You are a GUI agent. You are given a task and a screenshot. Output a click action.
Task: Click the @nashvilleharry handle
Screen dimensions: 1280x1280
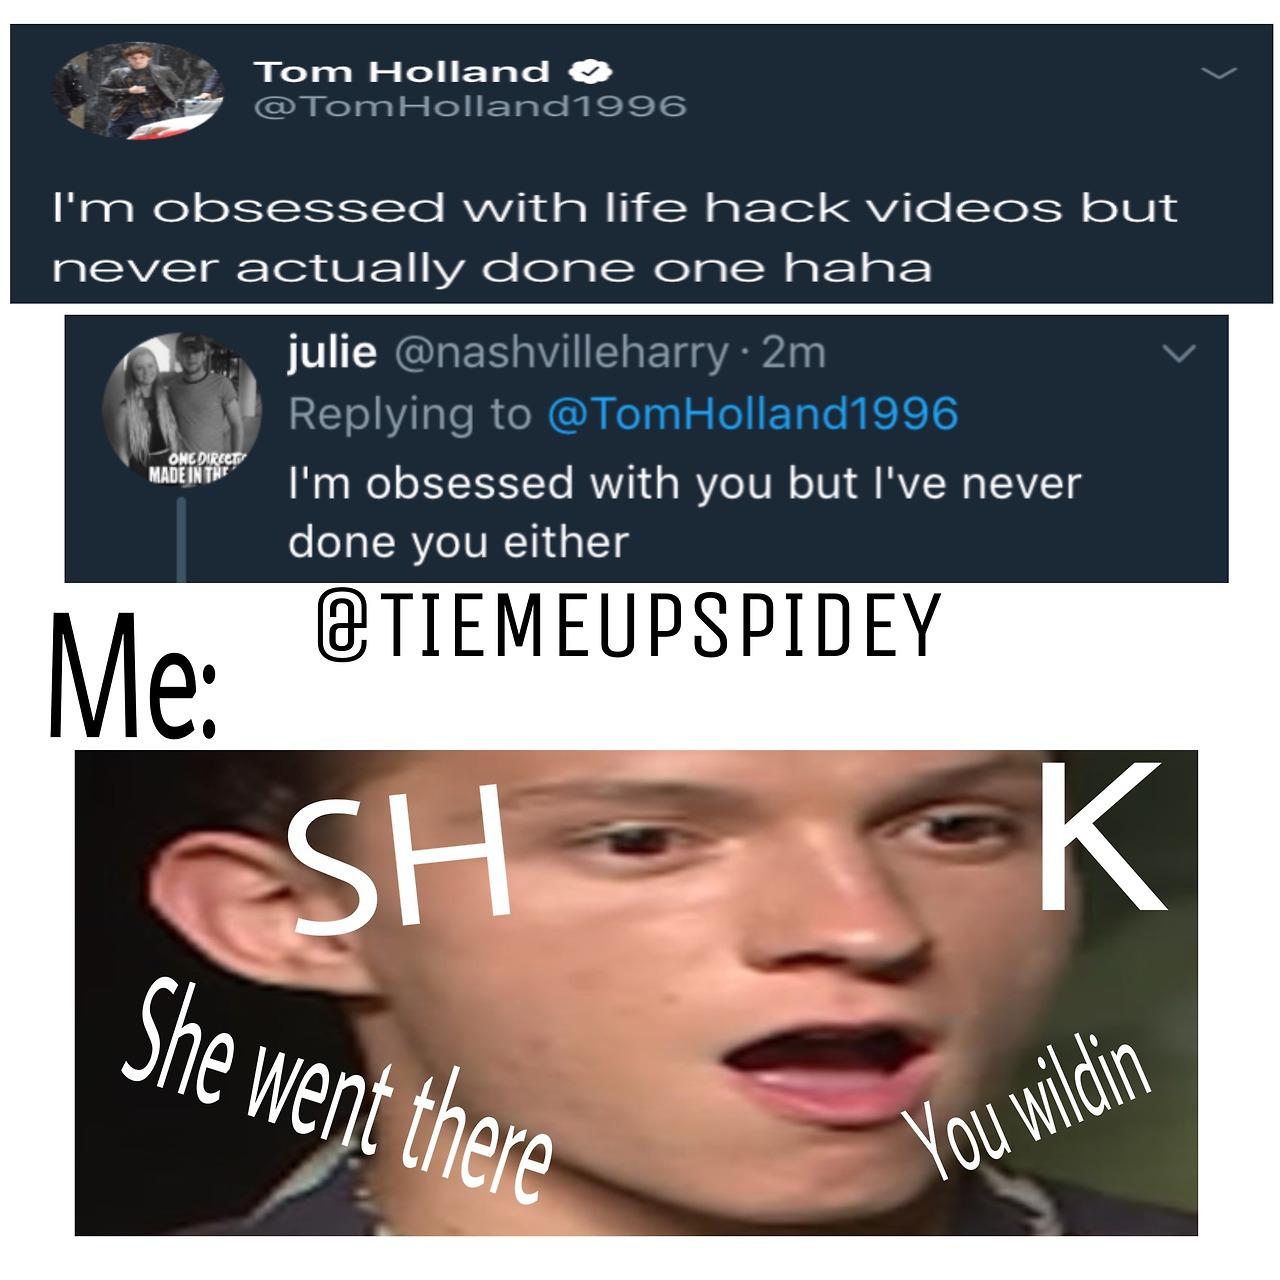(x=563, y=353)
